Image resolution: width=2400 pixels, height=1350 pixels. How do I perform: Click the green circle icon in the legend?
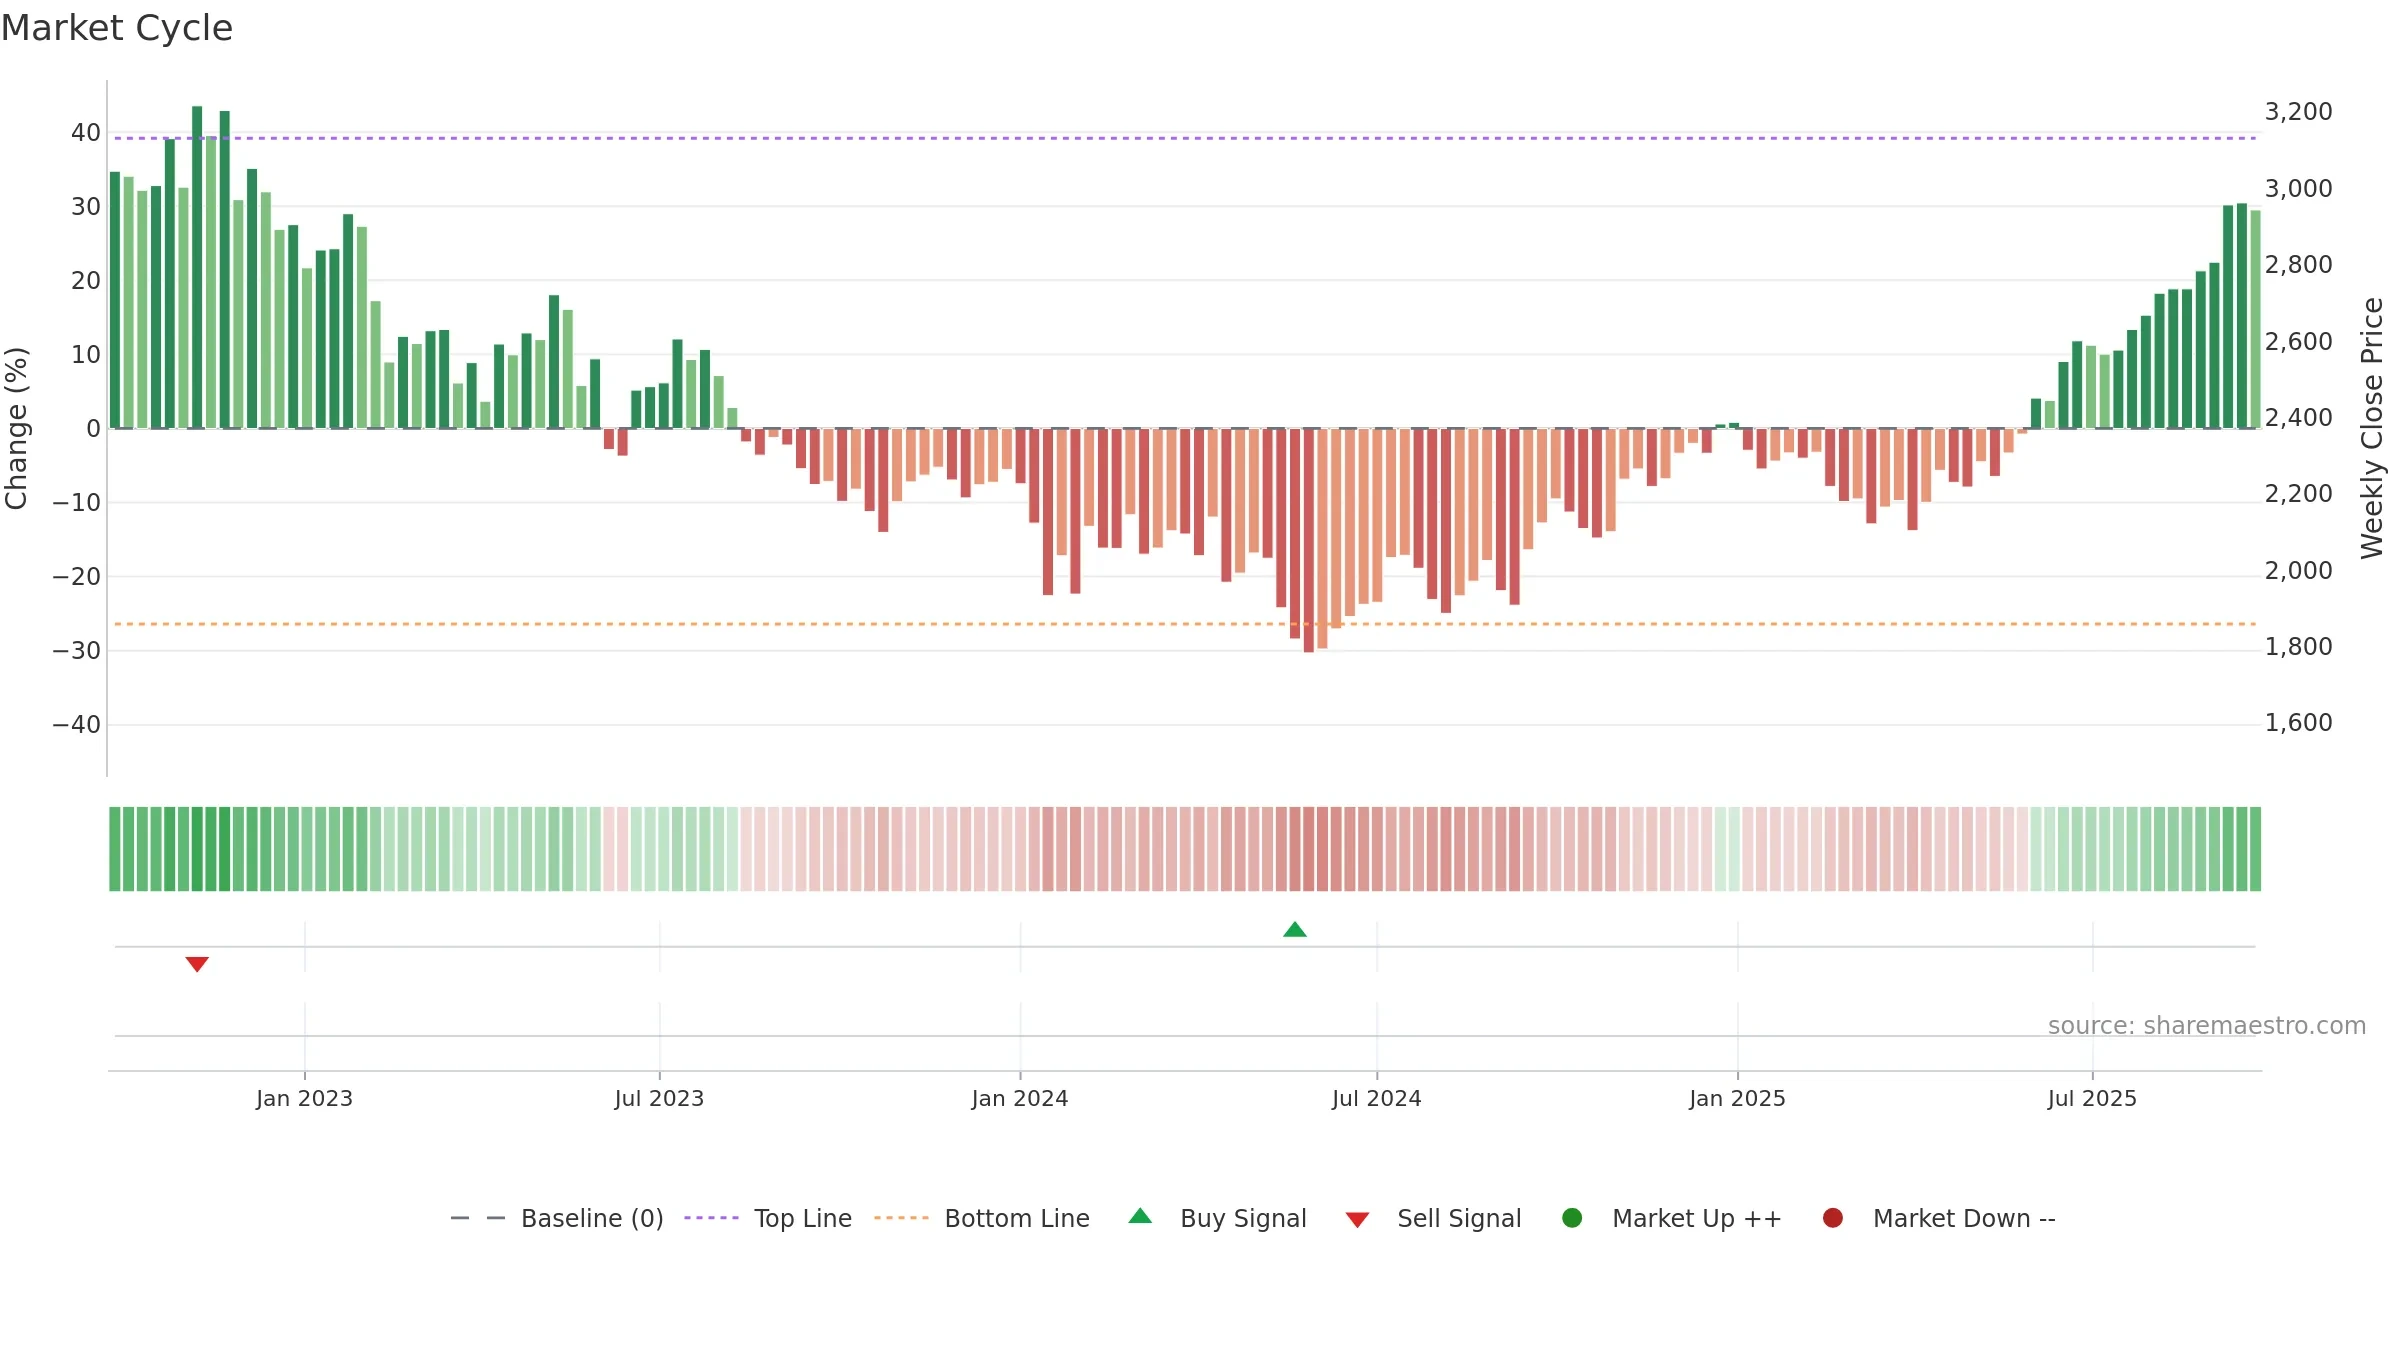(1572, 1218)
